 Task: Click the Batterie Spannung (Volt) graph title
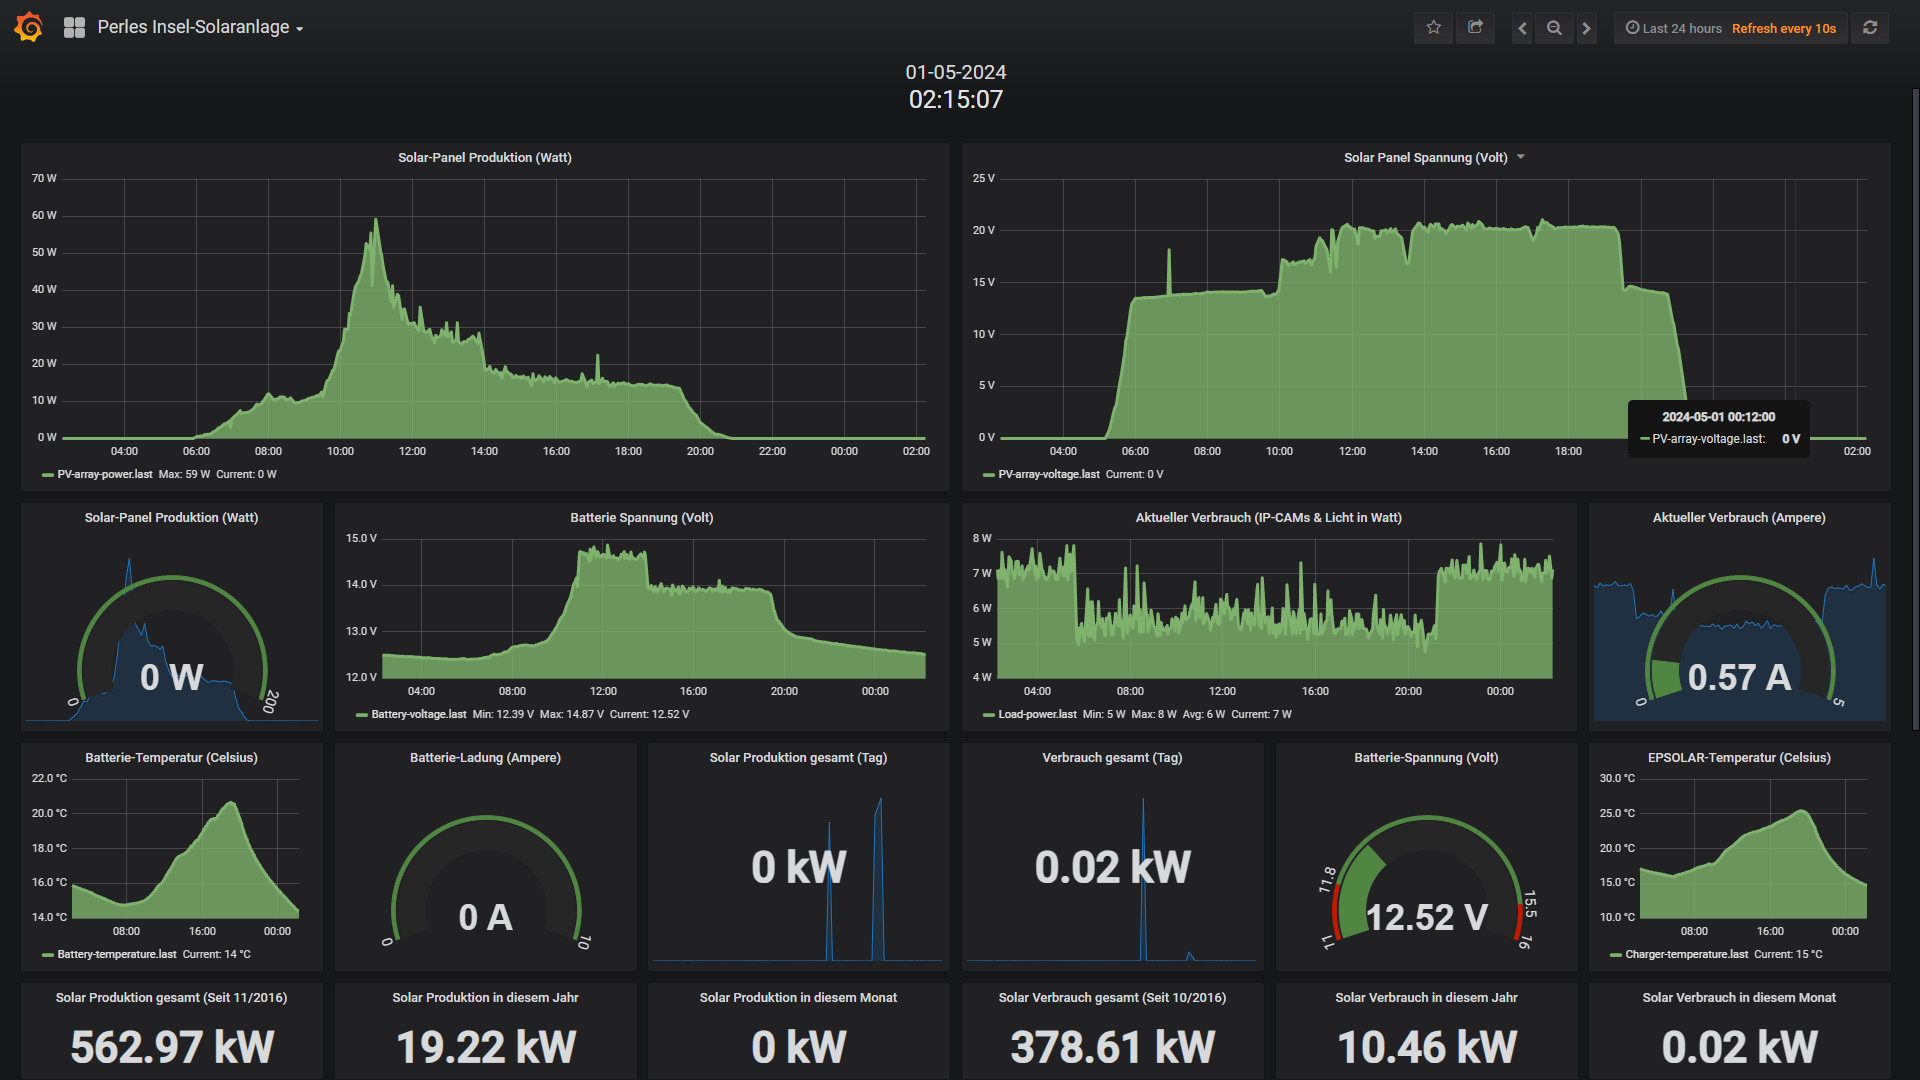641,517
